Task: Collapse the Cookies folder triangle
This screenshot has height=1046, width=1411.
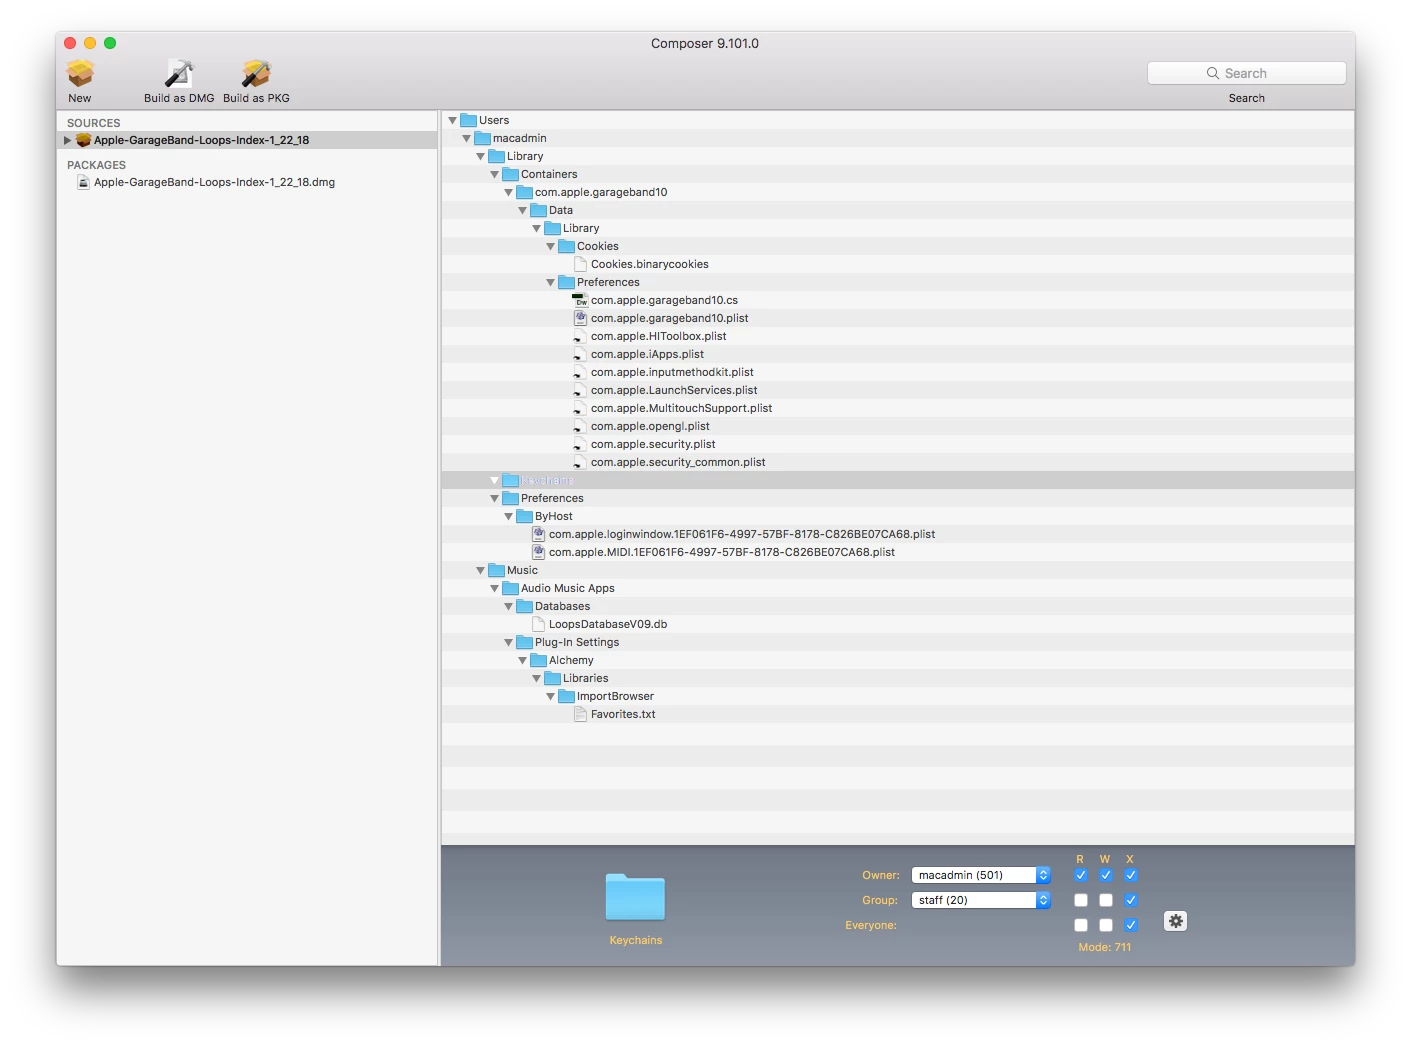Action: (550, 246)
